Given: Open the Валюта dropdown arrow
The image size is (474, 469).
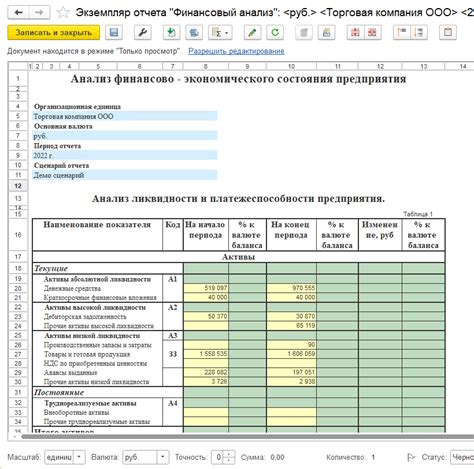Looking at the screenshot, I should [x=163, y=457].
